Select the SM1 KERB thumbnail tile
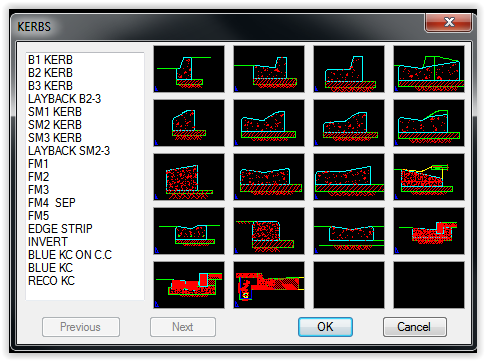 (189, 123)
